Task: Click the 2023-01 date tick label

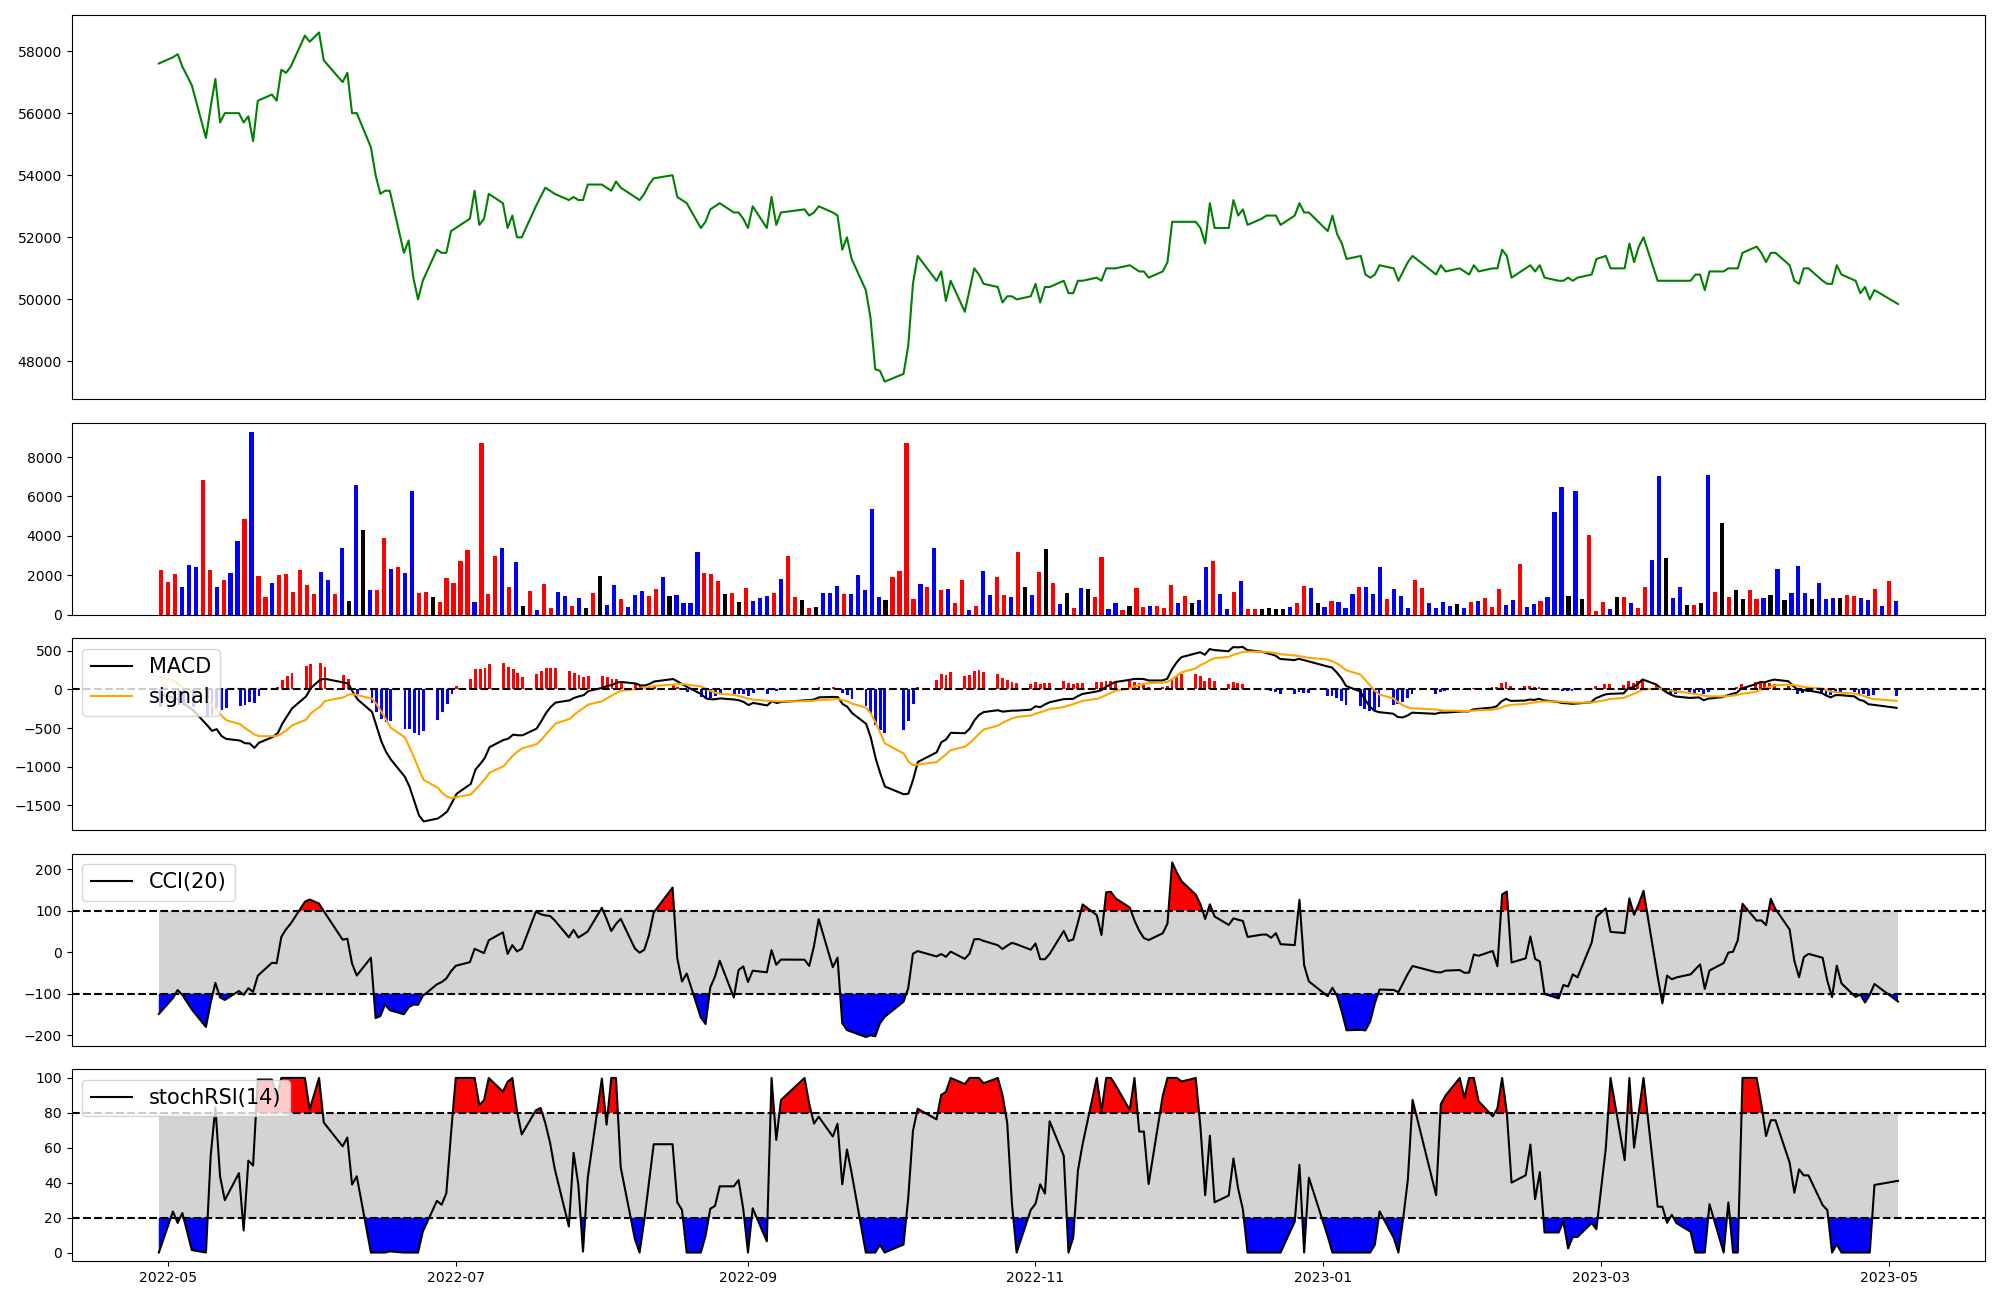Action: pos(1323,1276)
